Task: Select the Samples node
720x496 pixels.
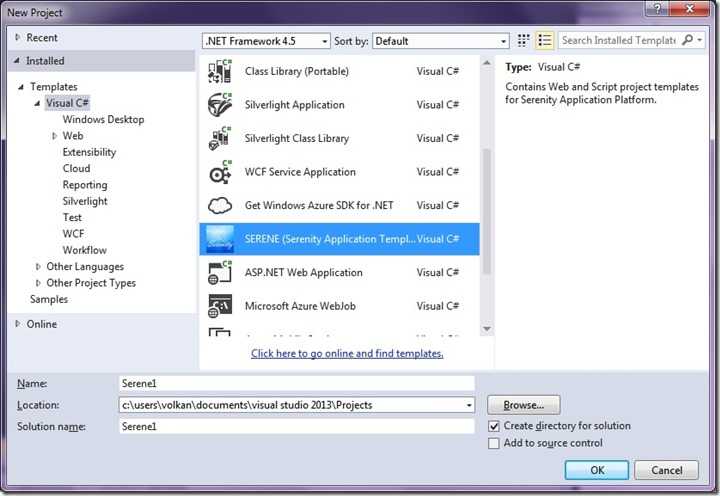Action: tap(49, 299)
